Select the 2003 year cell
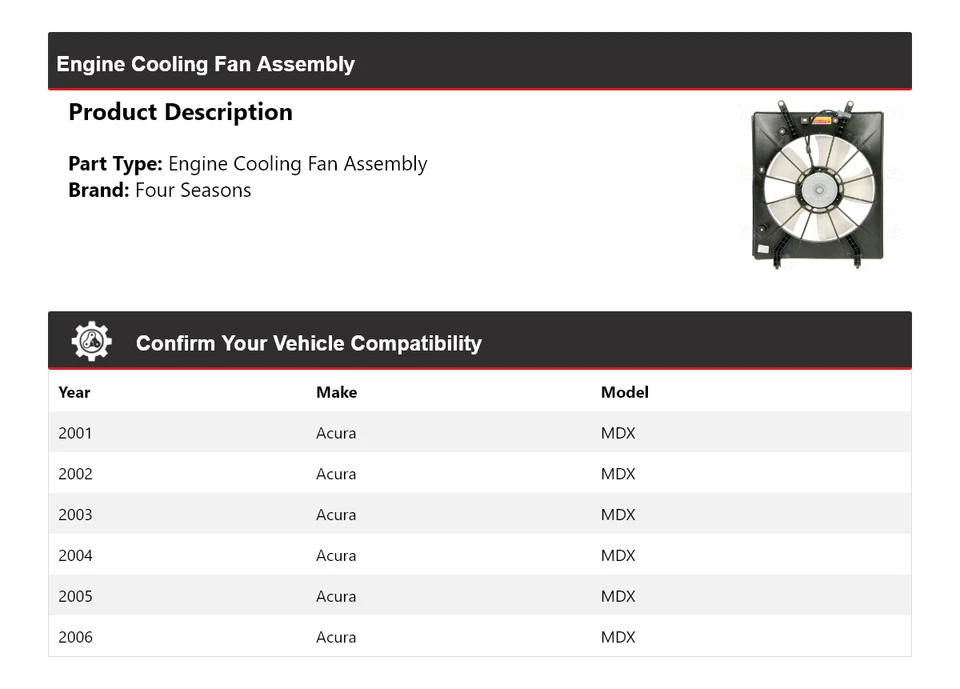 tap(75, 515)
